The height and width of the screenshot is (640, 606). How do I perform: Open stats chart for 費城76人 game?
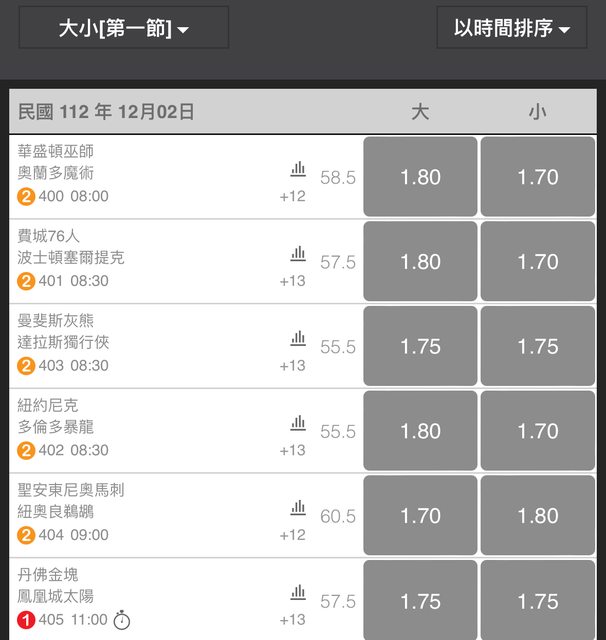pyautogui.click(x=298, y=254)
